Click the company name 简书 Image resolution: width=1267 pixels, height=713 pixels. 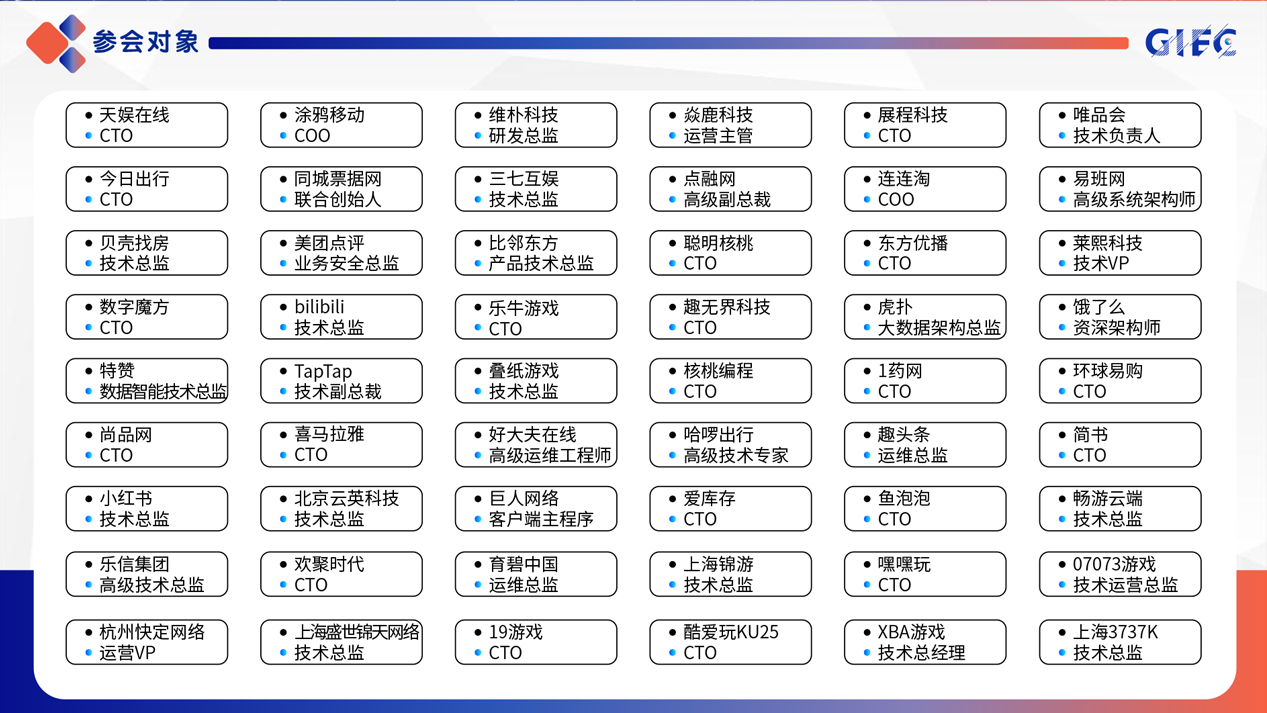(1090, 435)
